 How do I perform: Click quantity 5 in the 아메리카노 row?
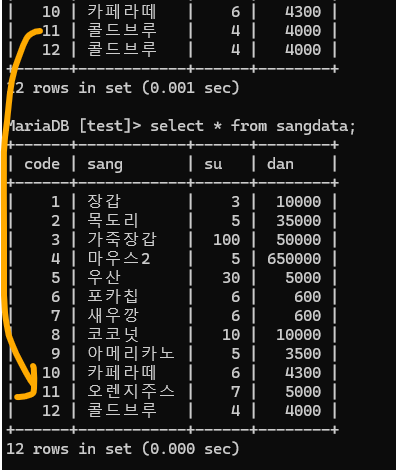click(x=236, y=354)
